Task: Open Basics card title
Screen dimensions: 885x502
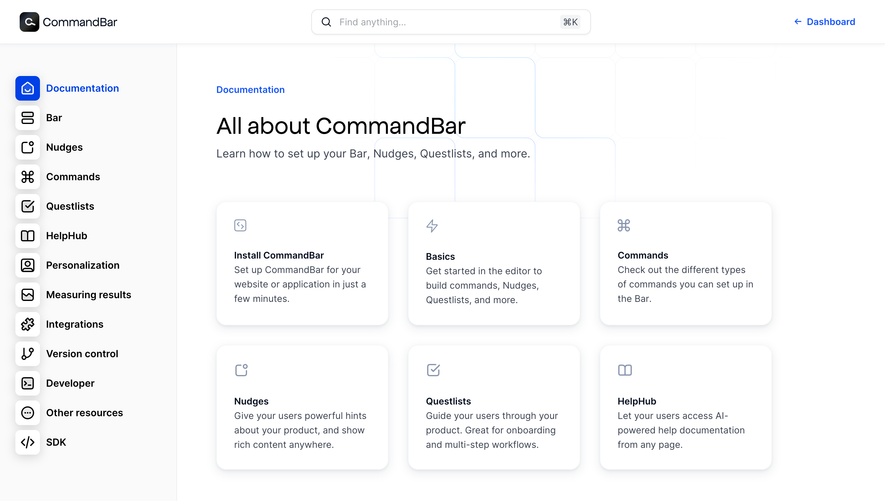Action: click(x=440, y=256)
